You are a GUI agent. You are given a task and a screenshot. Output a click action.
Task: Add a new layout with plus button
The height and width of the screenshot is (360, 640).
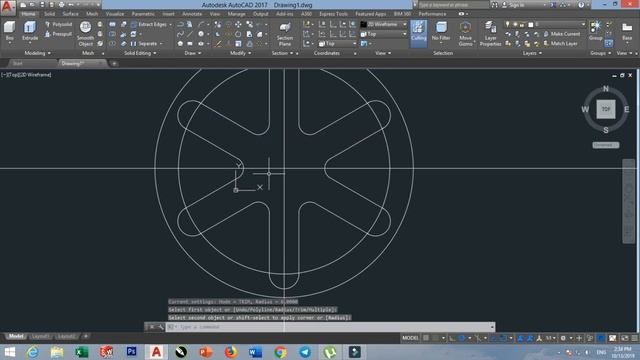86,336
